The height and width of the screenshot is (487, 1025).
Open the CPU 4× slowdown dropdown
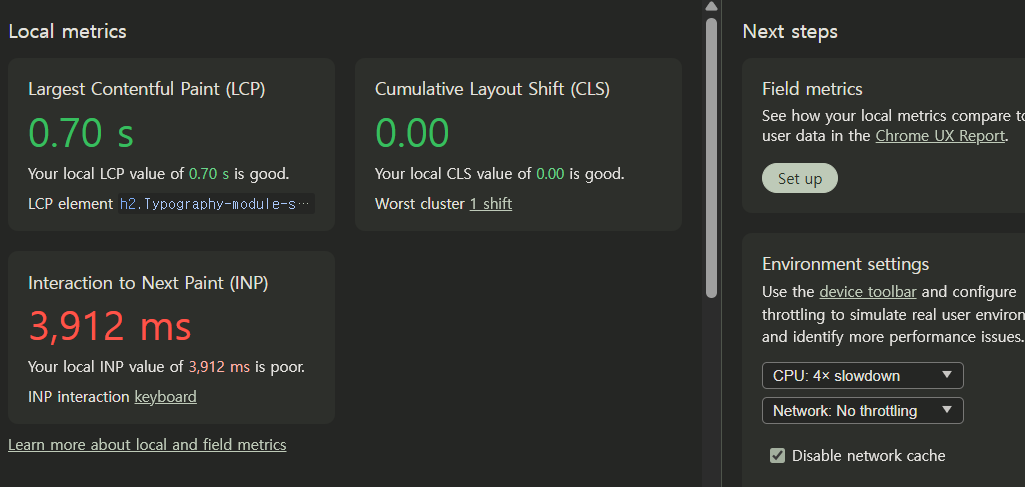[862, 376]
